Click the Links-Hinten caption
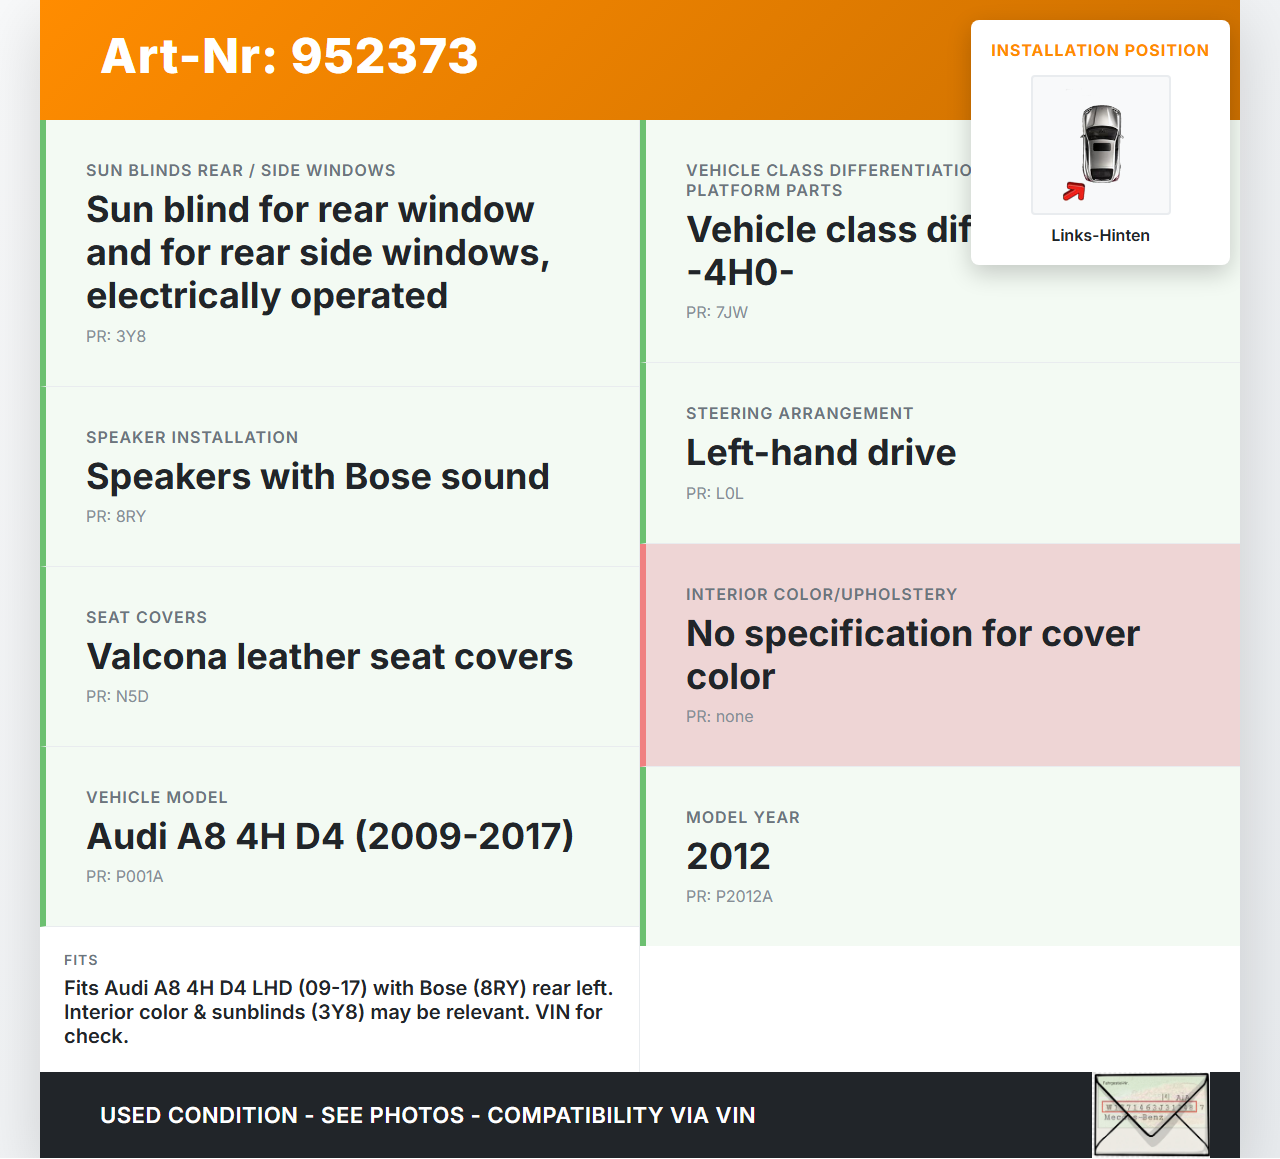 [x=1100, y=236]
